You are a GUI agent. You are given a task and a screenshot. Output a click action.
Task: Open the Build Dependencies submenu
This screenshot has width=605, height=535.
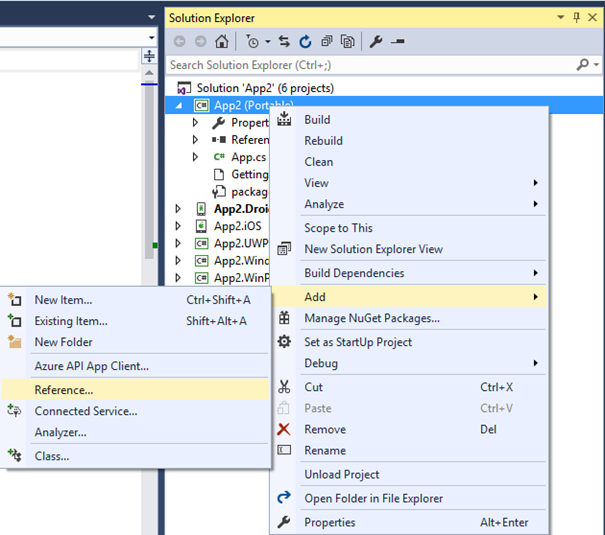click(x=409, y=273)
